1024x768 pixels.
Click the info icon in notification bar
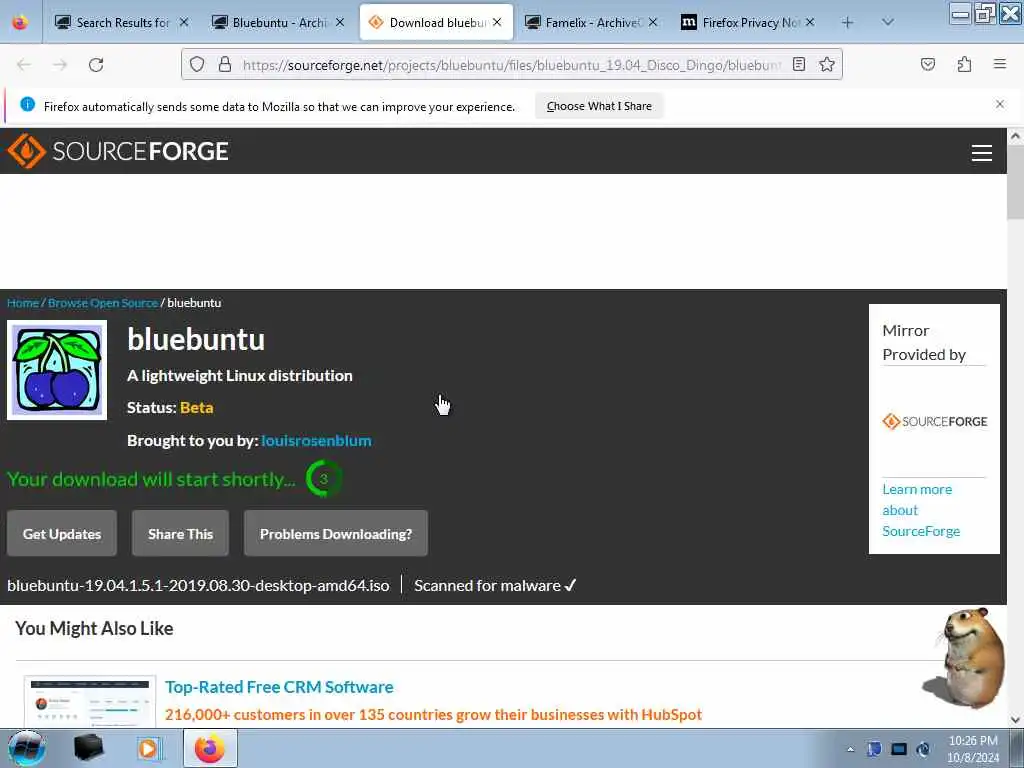coord(27,104)
